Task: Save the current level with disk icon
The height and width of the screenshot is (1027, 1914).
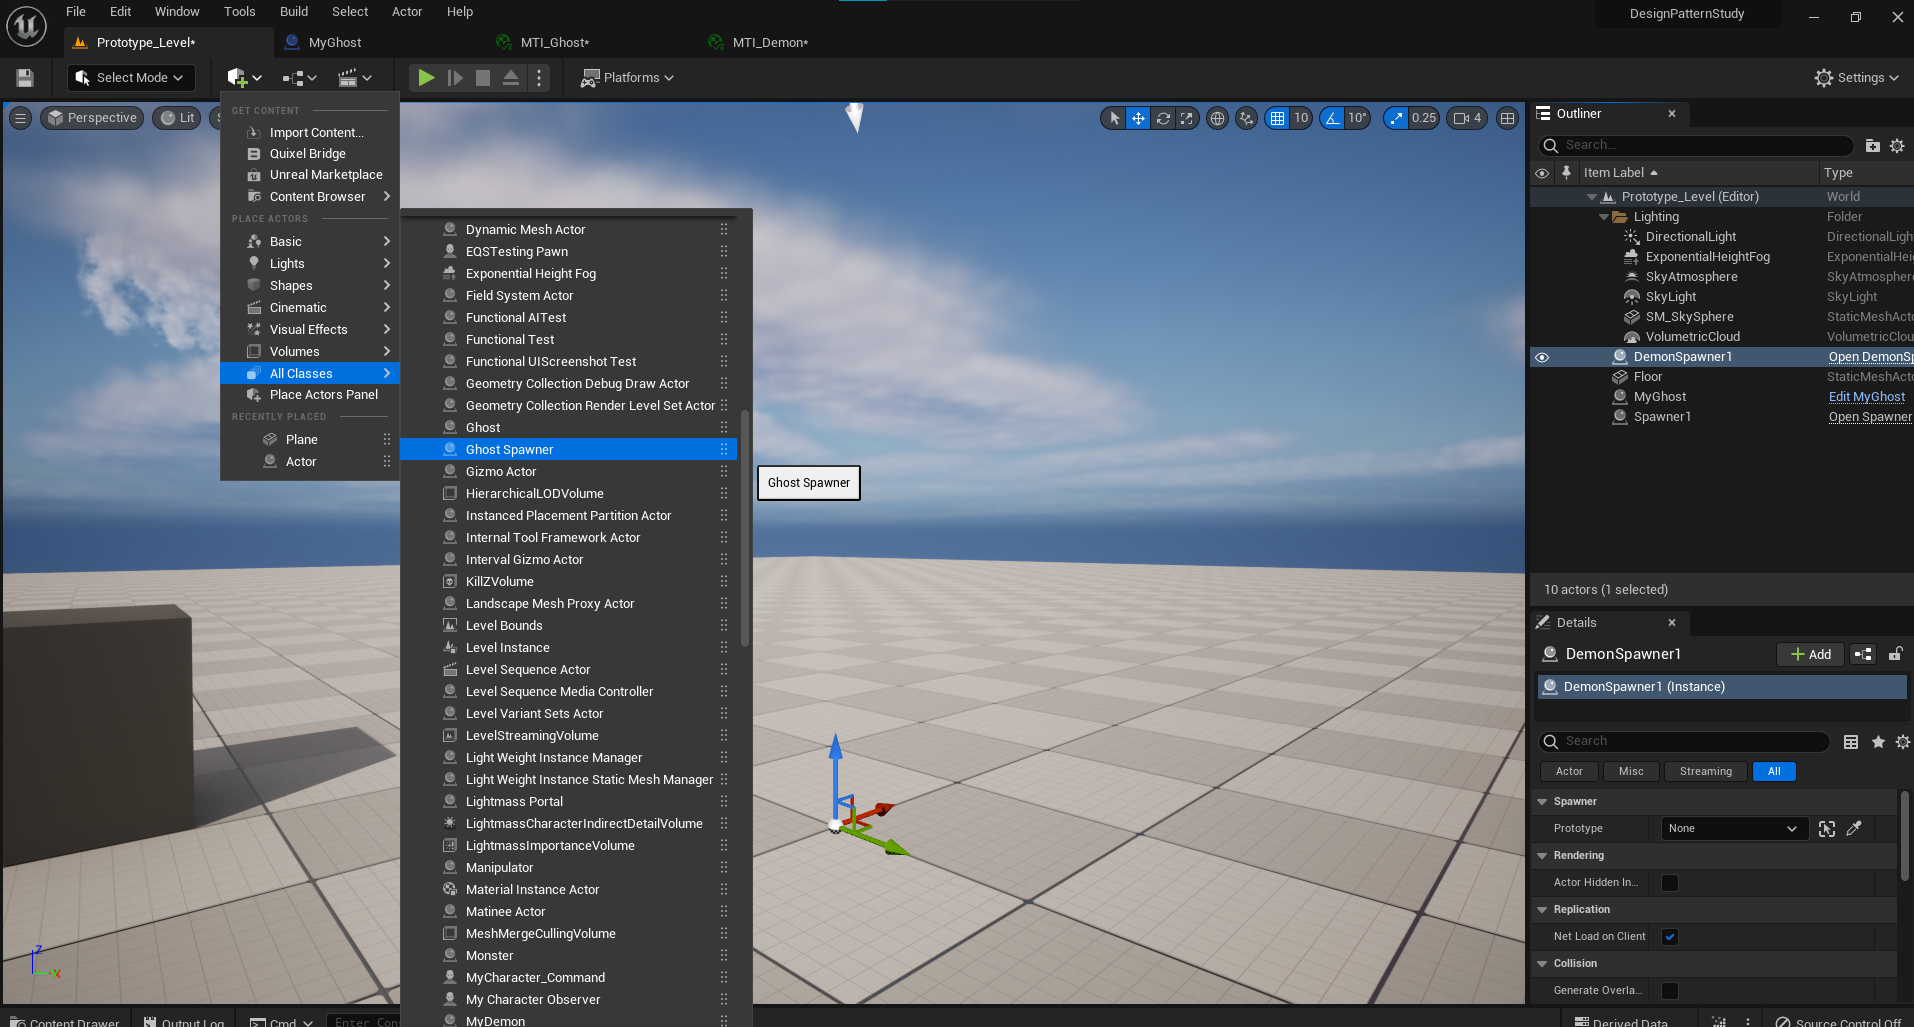Action: (25, 78)
